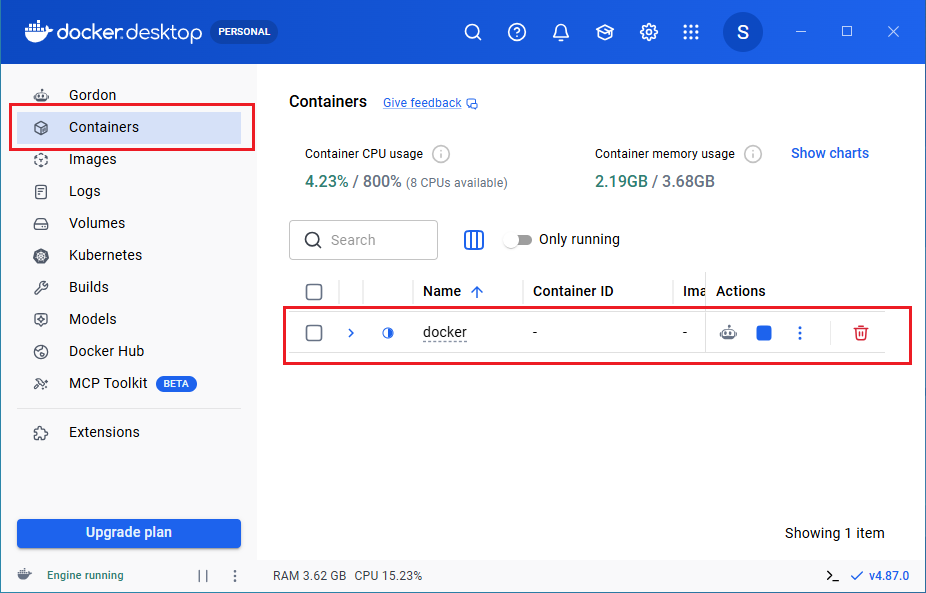Open Docker Hub in the sidebar
The height and width of the screenshot is (593, 926).
[129, 351]
